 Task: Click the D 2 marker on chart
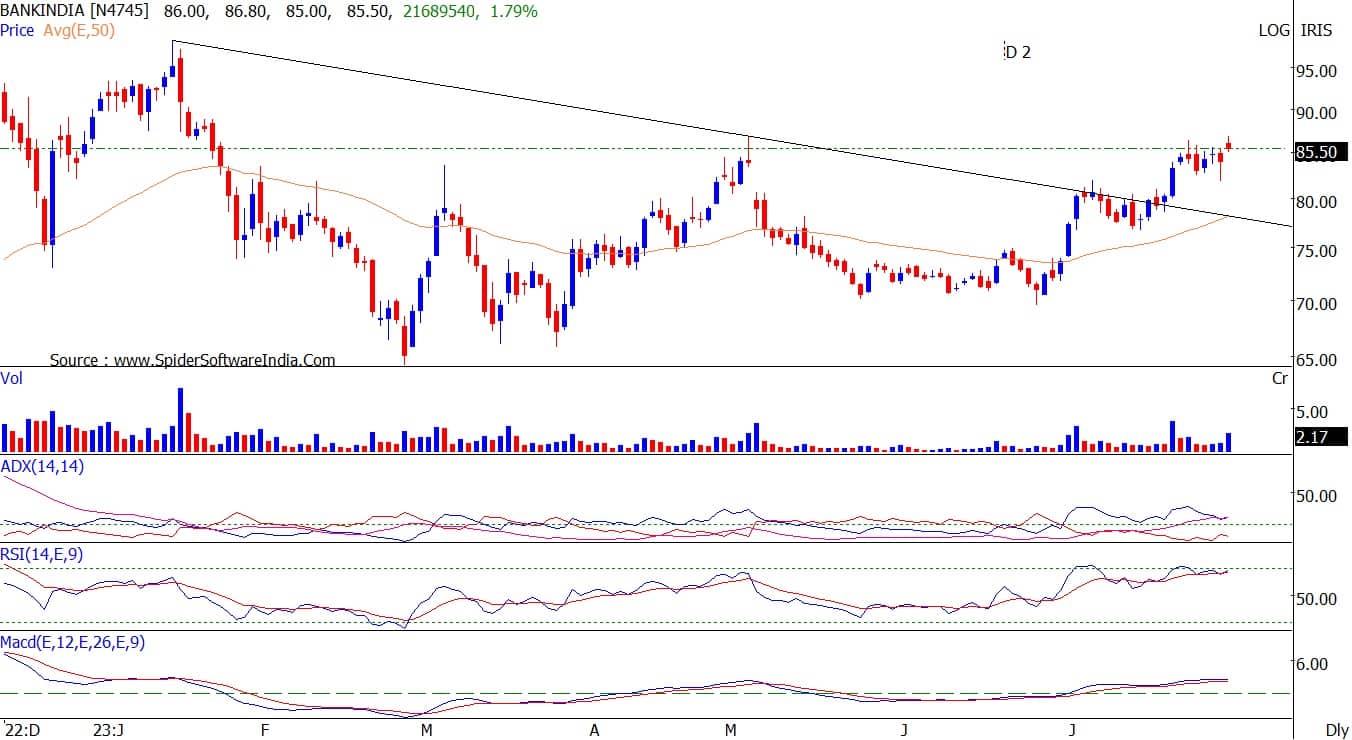pos(1017,52)
